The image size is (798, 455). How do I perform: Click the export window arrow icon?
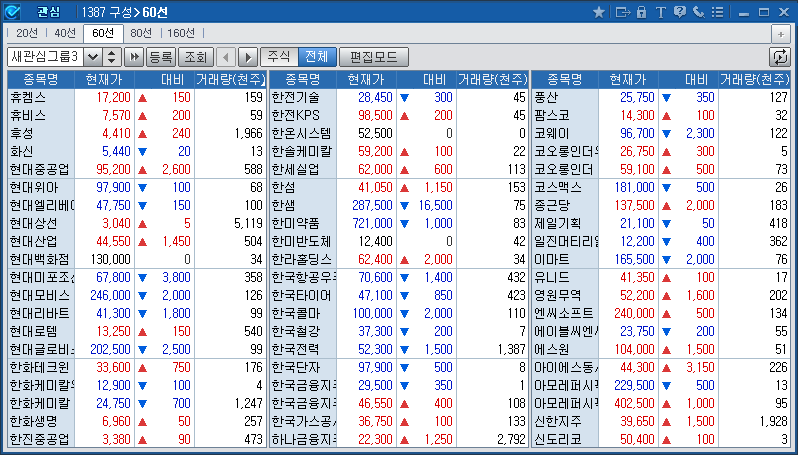tap(622, 12)
